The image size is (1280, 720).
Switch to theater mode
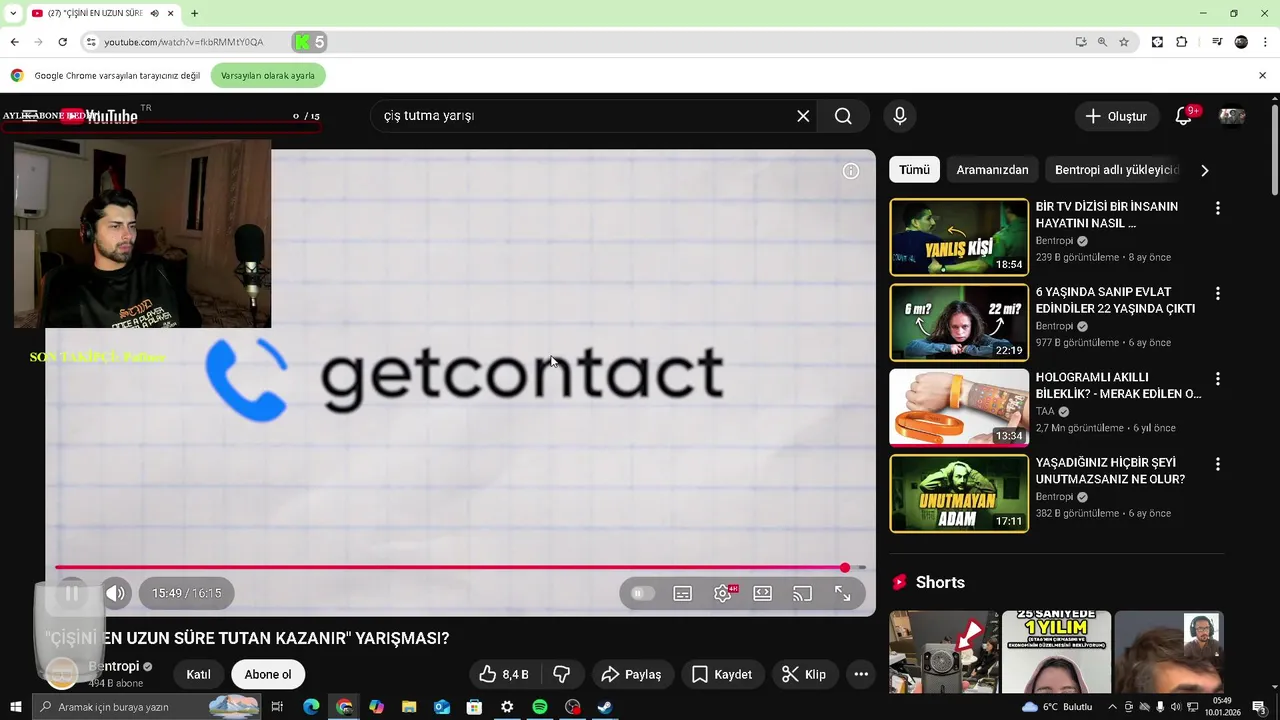pyautogui.click(x=763, y=594)
